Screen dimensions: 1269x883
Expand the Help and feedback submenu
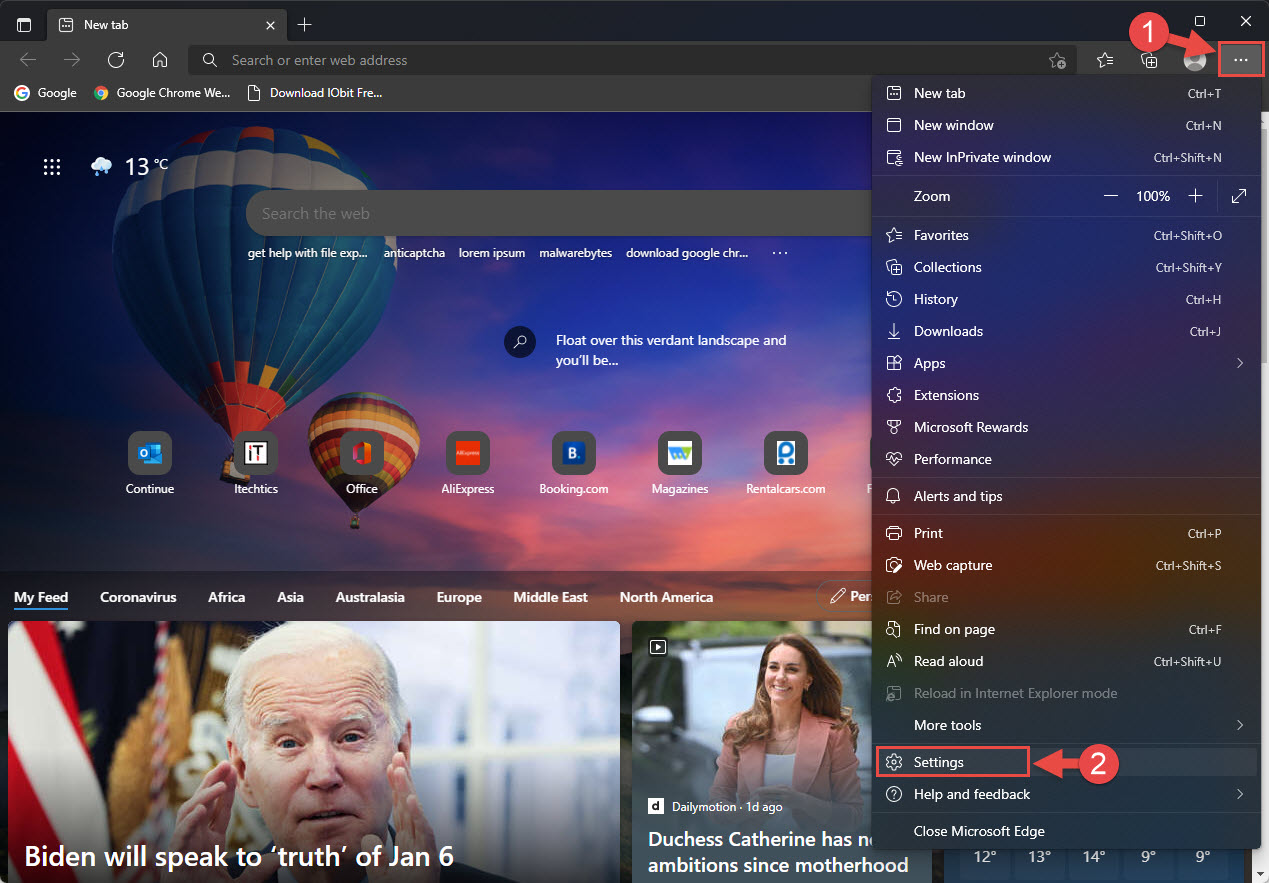[x=1066, y=794]
